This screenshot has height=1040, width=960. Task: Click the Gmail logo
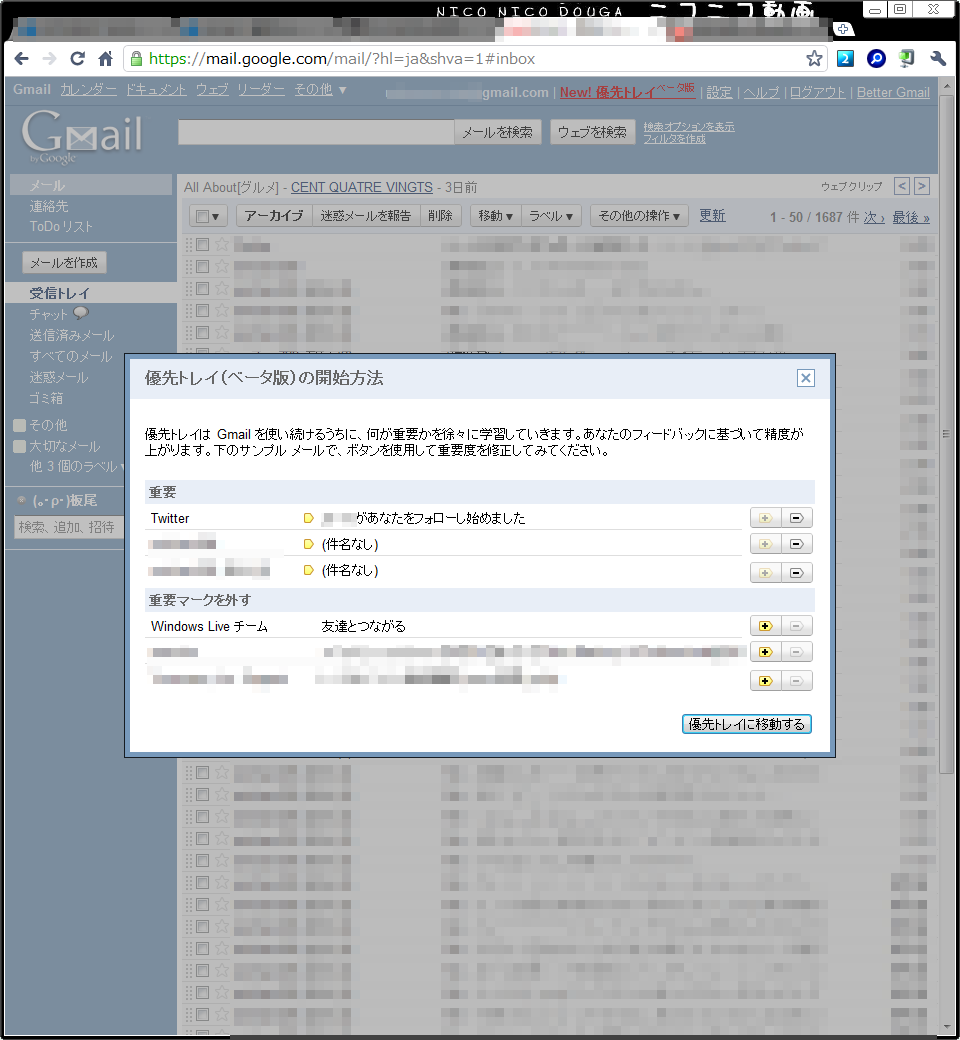click(82, 136)
